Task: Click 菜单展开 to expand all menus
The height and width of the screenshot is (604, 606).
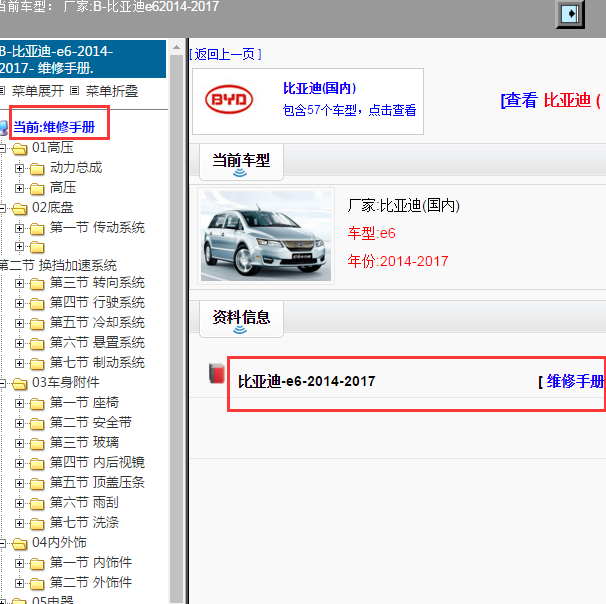Action: pyautogui.click(x=37, y=91)
